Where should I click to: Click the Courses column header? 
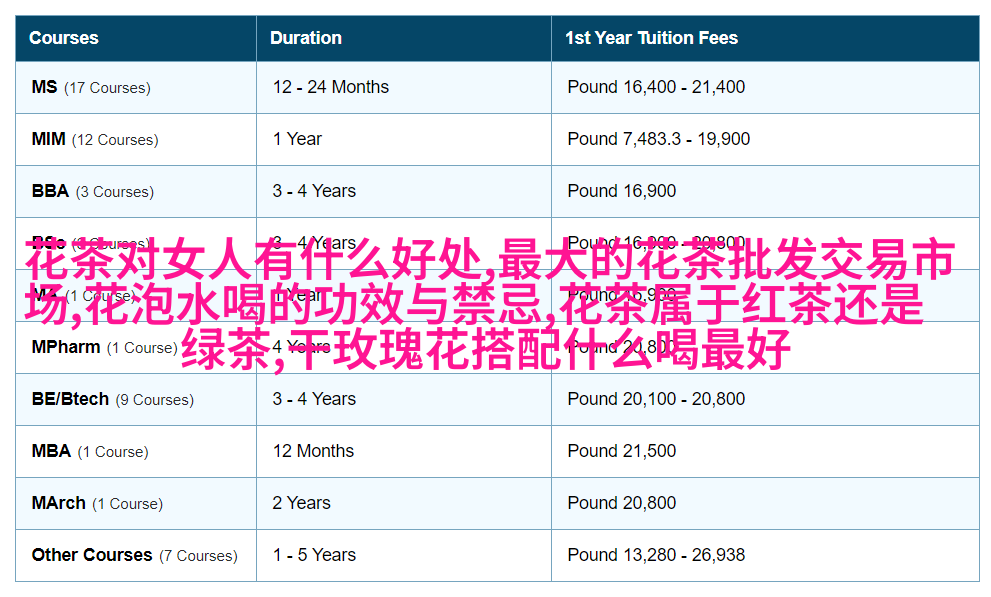click(x=64, y=38)
